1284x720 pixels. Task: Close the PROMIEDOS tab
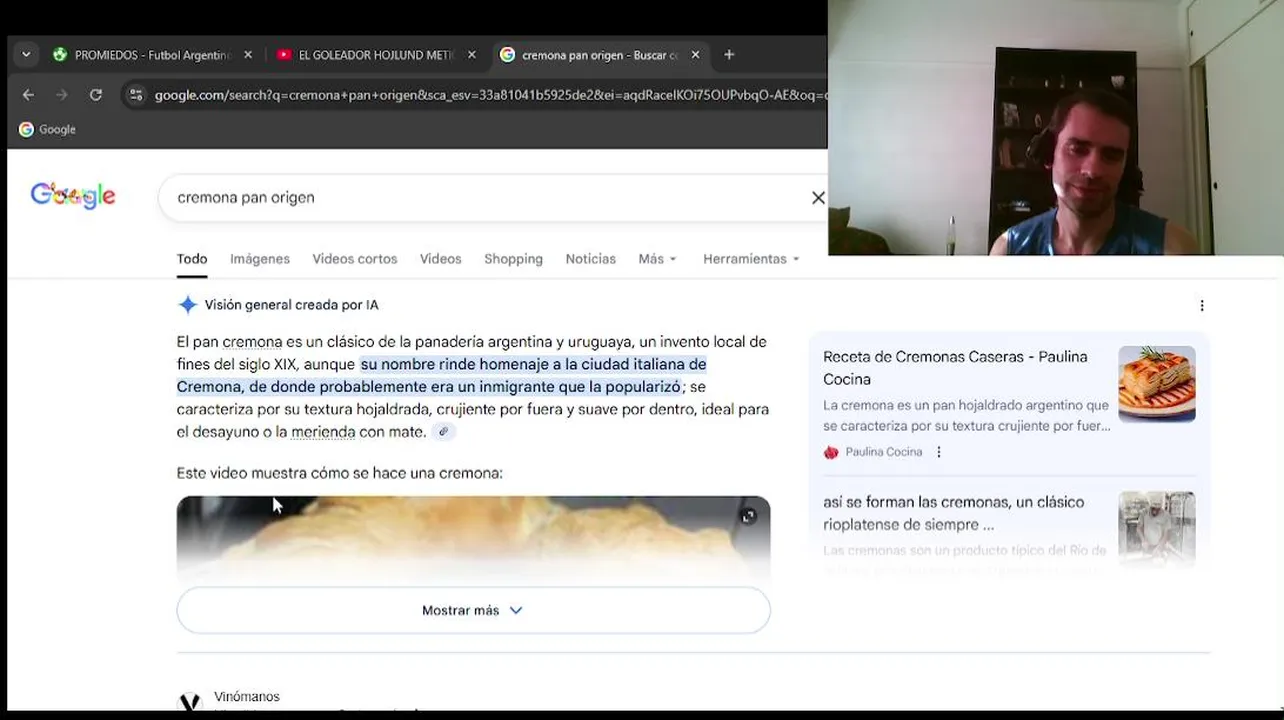(x=248, y=55)
